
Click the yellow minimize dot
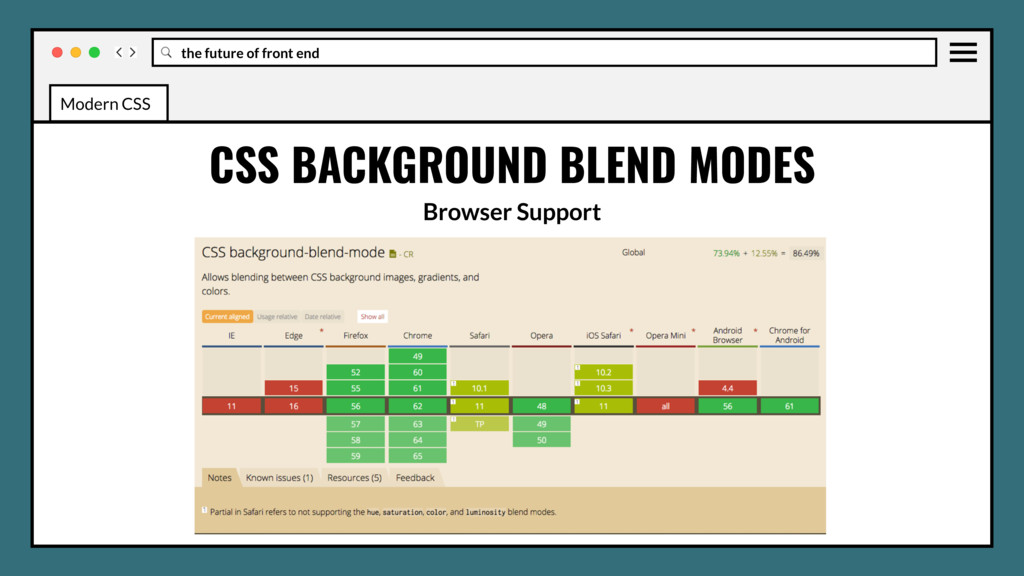[x=76, y=52]
